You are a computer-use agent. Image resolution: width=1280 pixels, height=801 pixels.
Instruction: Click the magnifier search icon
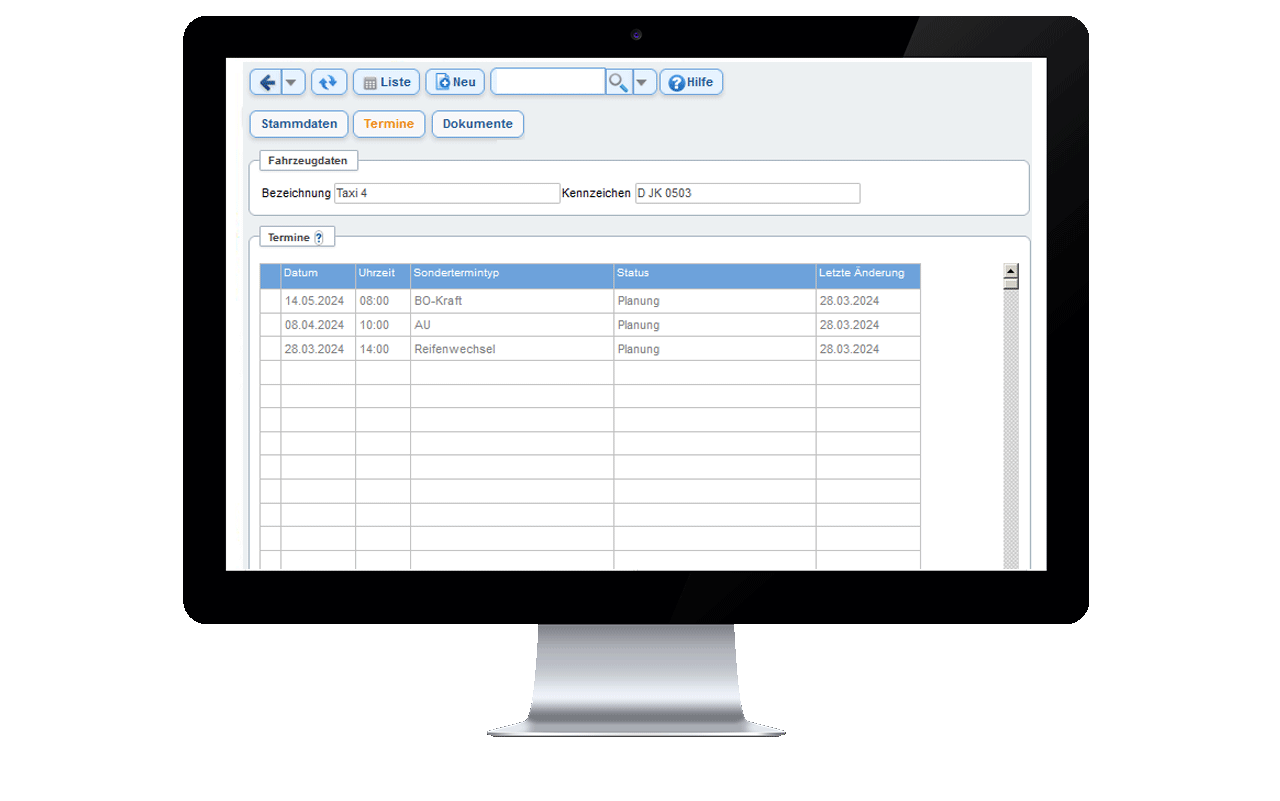[619, 82]
